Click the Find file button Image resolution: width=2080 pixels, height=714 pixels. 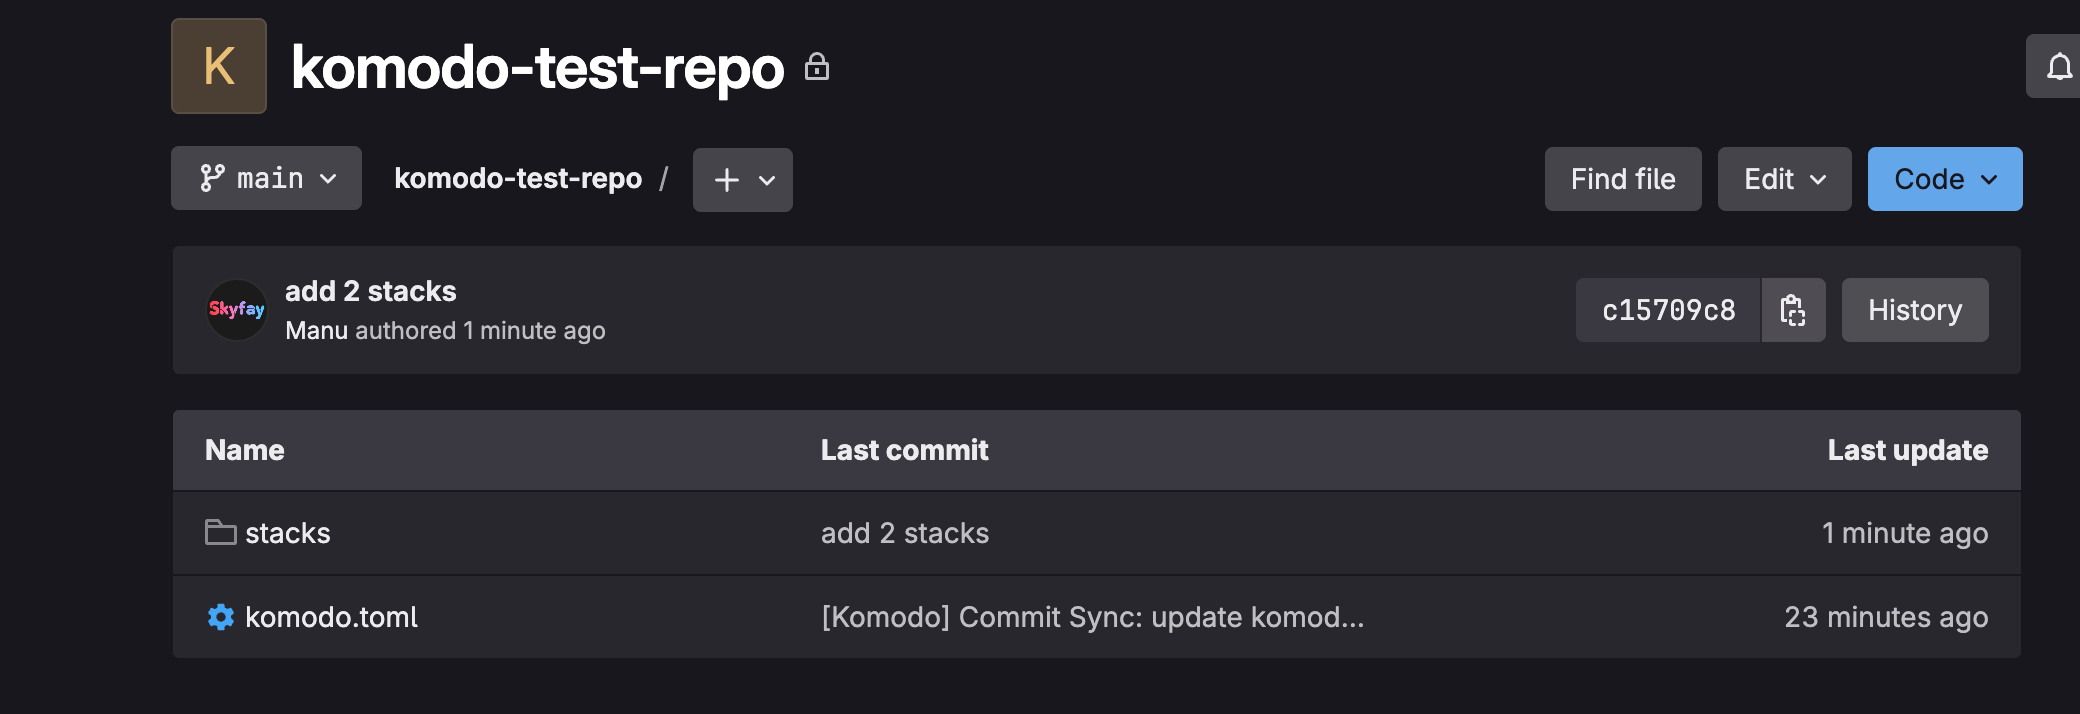pyautogui.click(x=1622, y=179)
